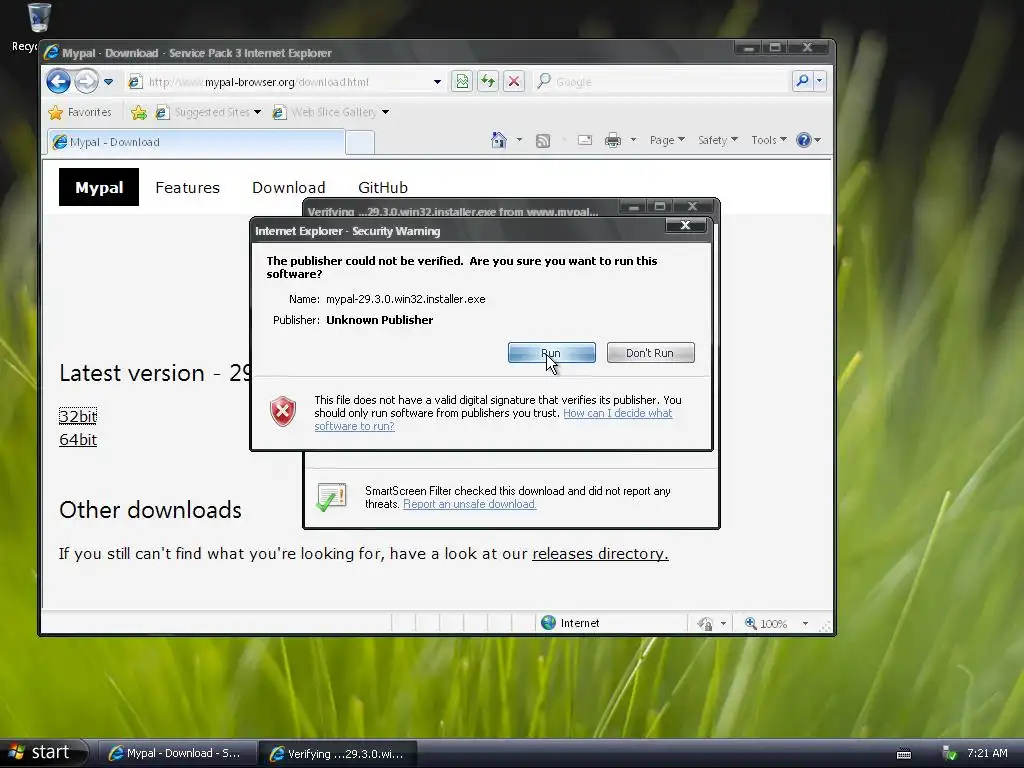Click the Home page icon
1024x768 pixels.
pos(499,140)
